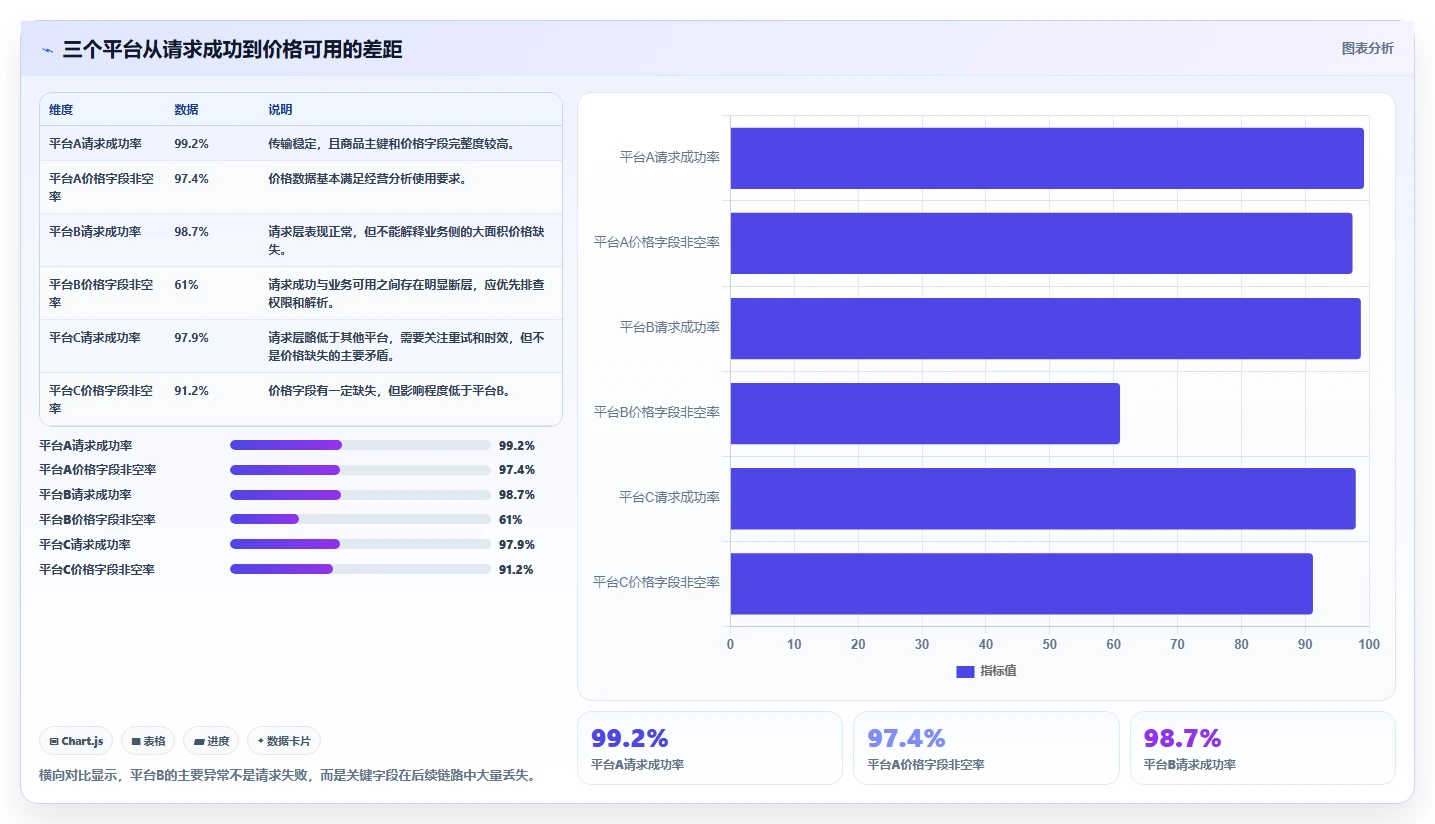The image size is (1435, 824).
Task: Open the 97.4% 平台A价格字段非空率 data card
Action: click(986, 748)
